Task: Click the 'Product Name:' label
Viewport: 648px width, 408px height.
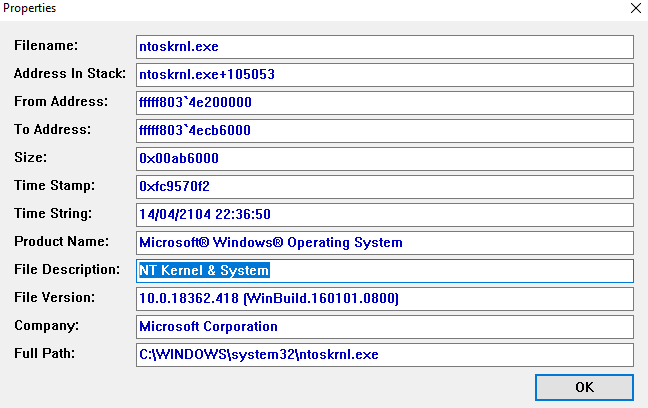Action: (x=62, y=241)
